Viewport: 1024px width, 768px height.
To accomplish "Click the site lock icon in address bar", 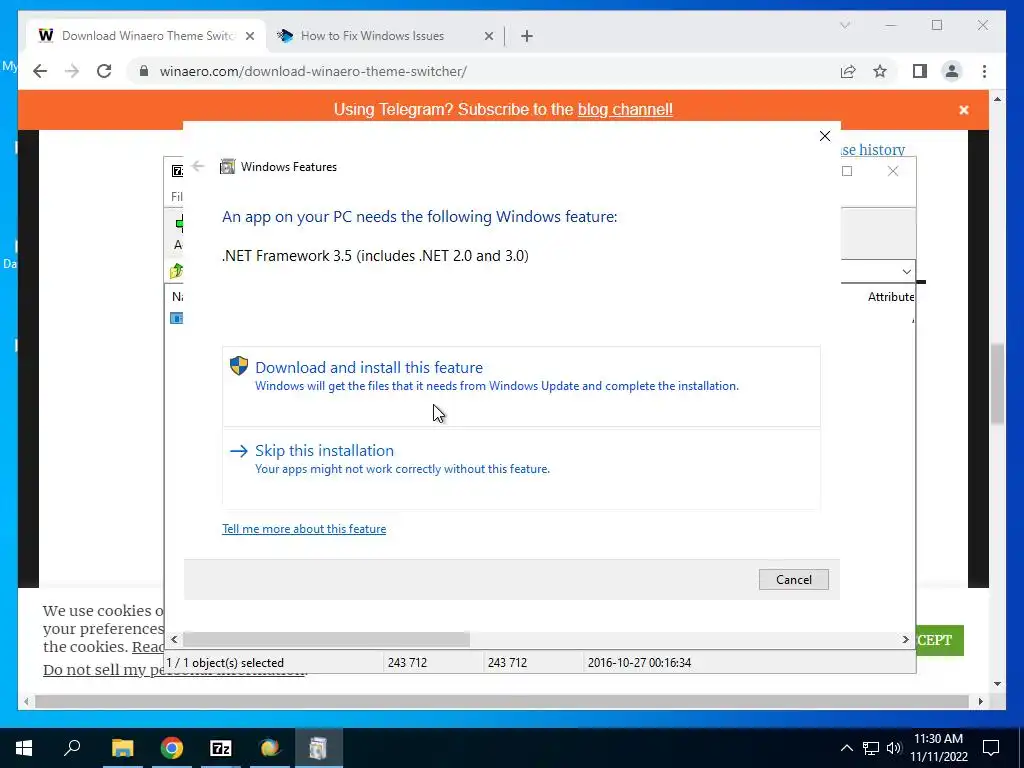I will [x=144, y=71].
